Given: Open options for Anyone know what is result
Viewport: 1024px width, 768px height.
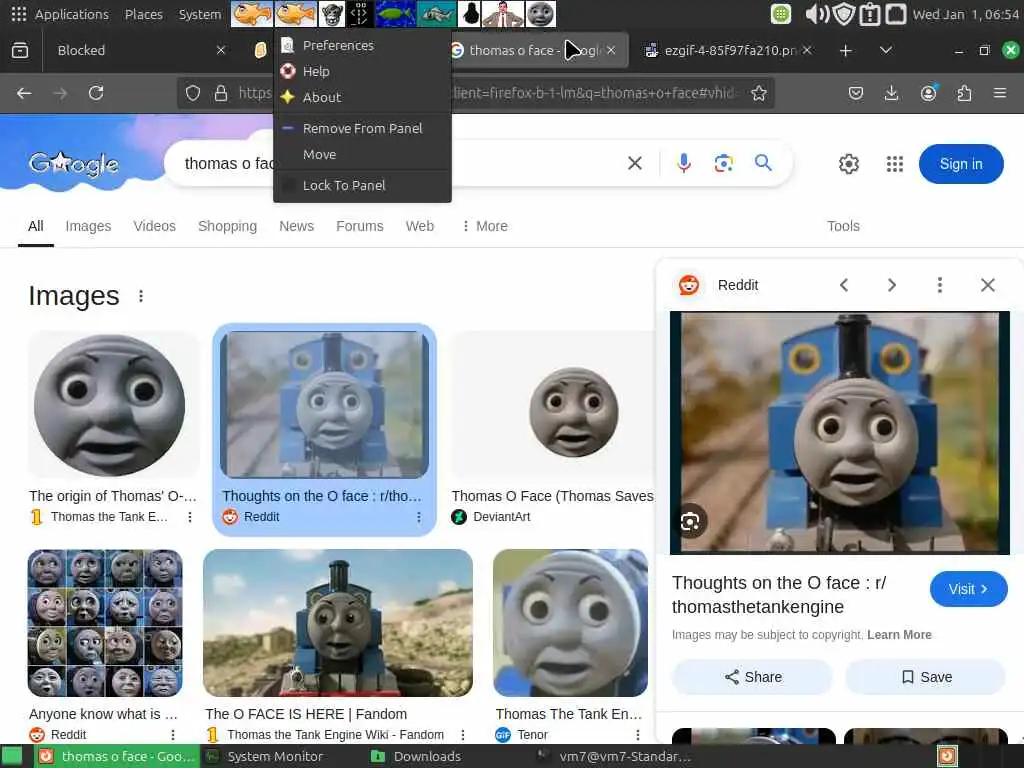Looking at the screenshot, I should point(172,735).
